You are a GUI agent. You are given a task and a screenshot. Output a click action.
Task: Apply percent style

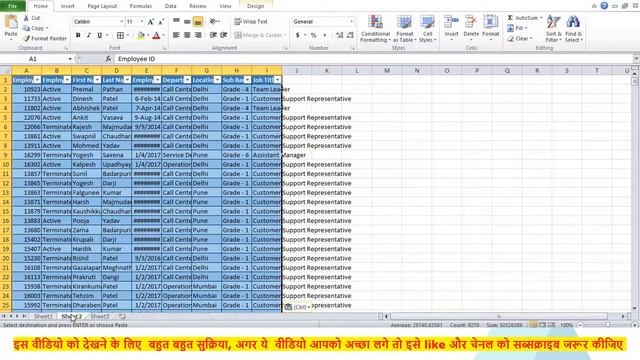click(x=313, y=36)
